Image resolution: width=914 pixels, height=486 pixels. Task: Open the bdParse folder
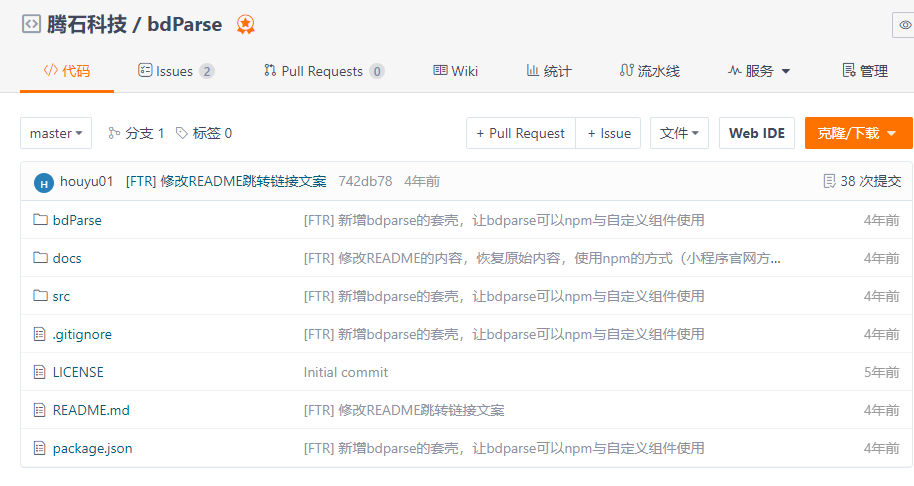coord(77,220)
